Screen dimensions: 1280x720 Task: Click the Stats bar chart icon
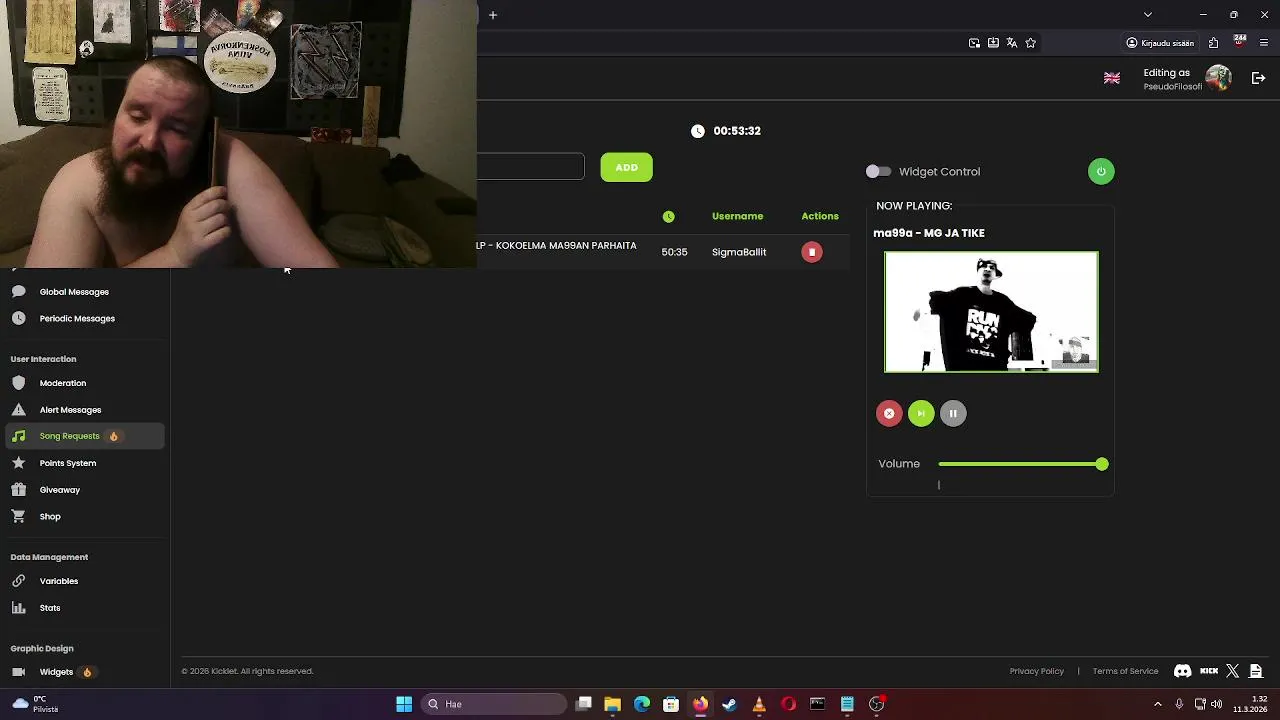tap(18, 608)
